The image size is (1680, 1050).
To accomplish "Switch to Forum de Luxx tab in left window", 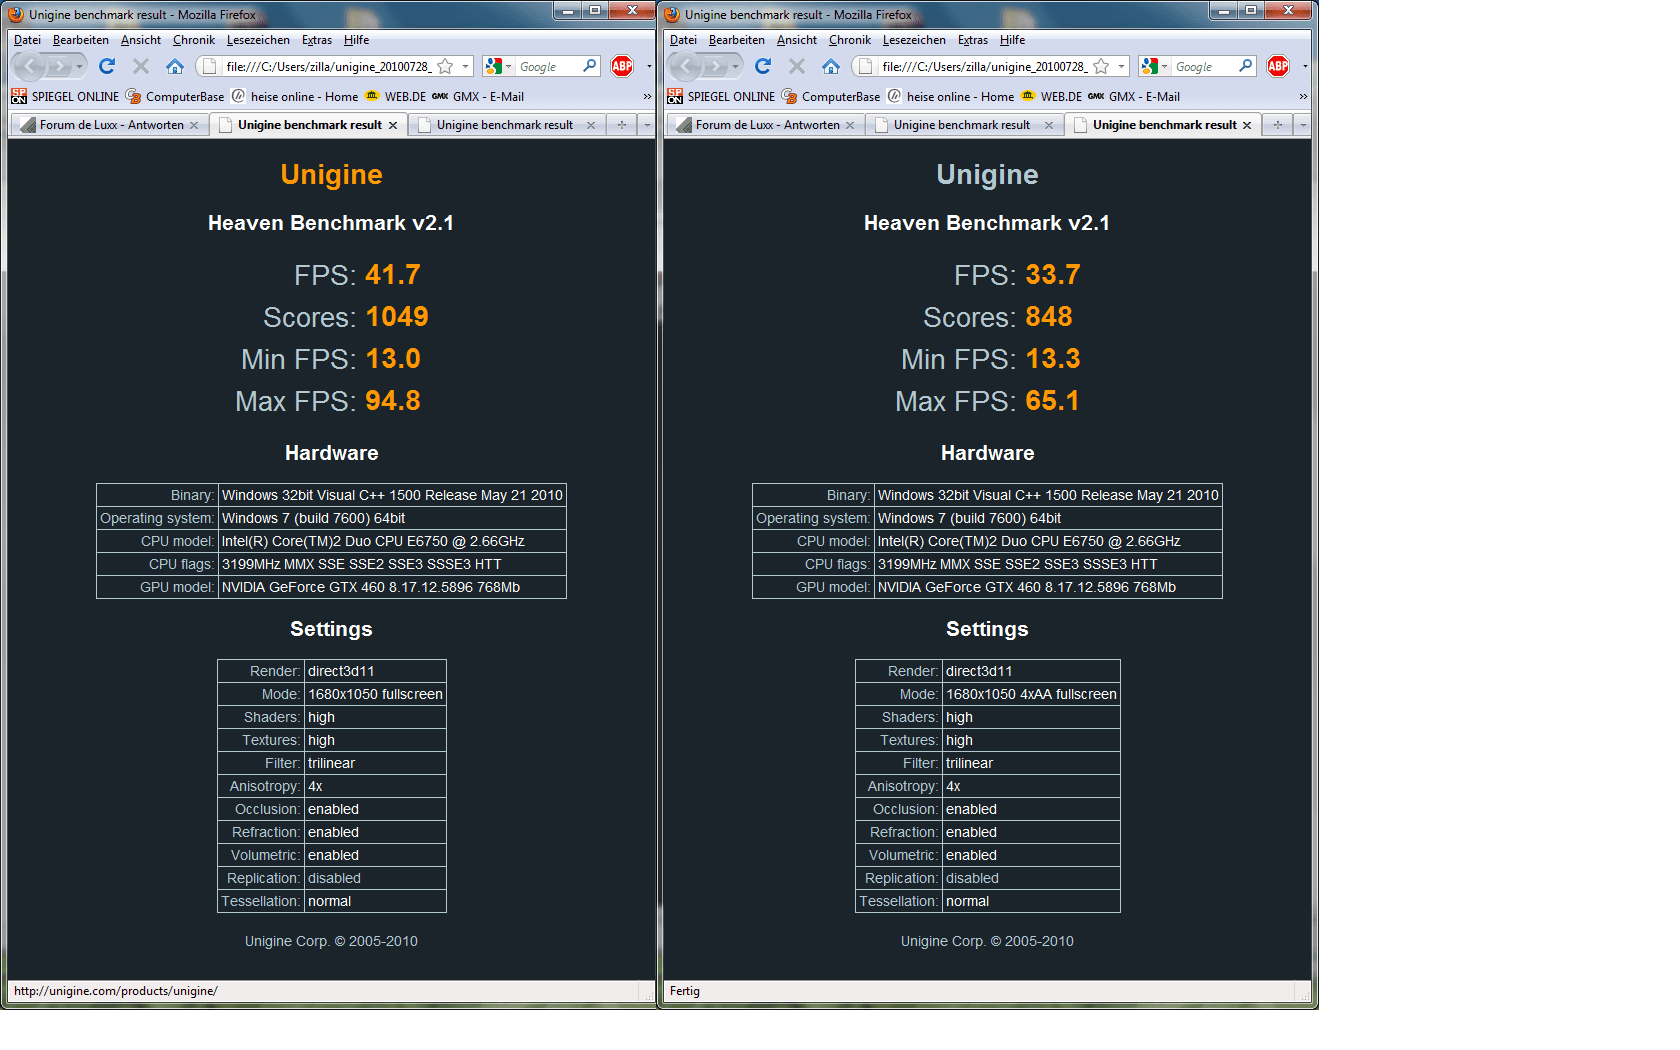I will 110,125.
